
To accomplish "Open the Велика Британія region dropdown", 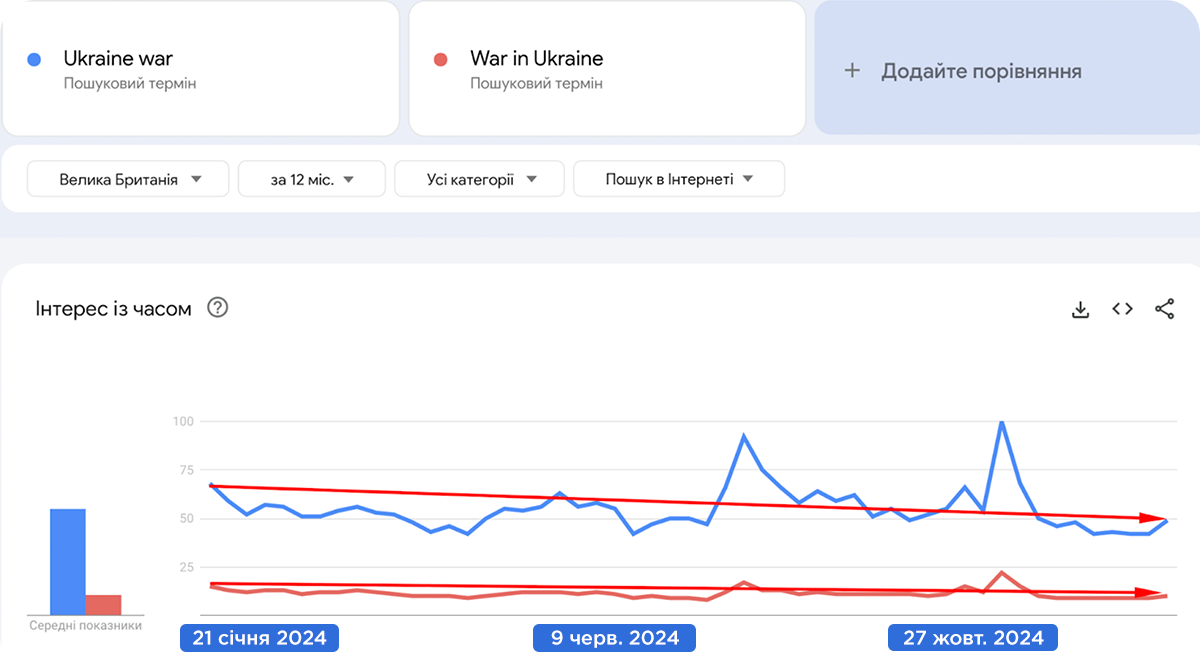I will 129,180.
